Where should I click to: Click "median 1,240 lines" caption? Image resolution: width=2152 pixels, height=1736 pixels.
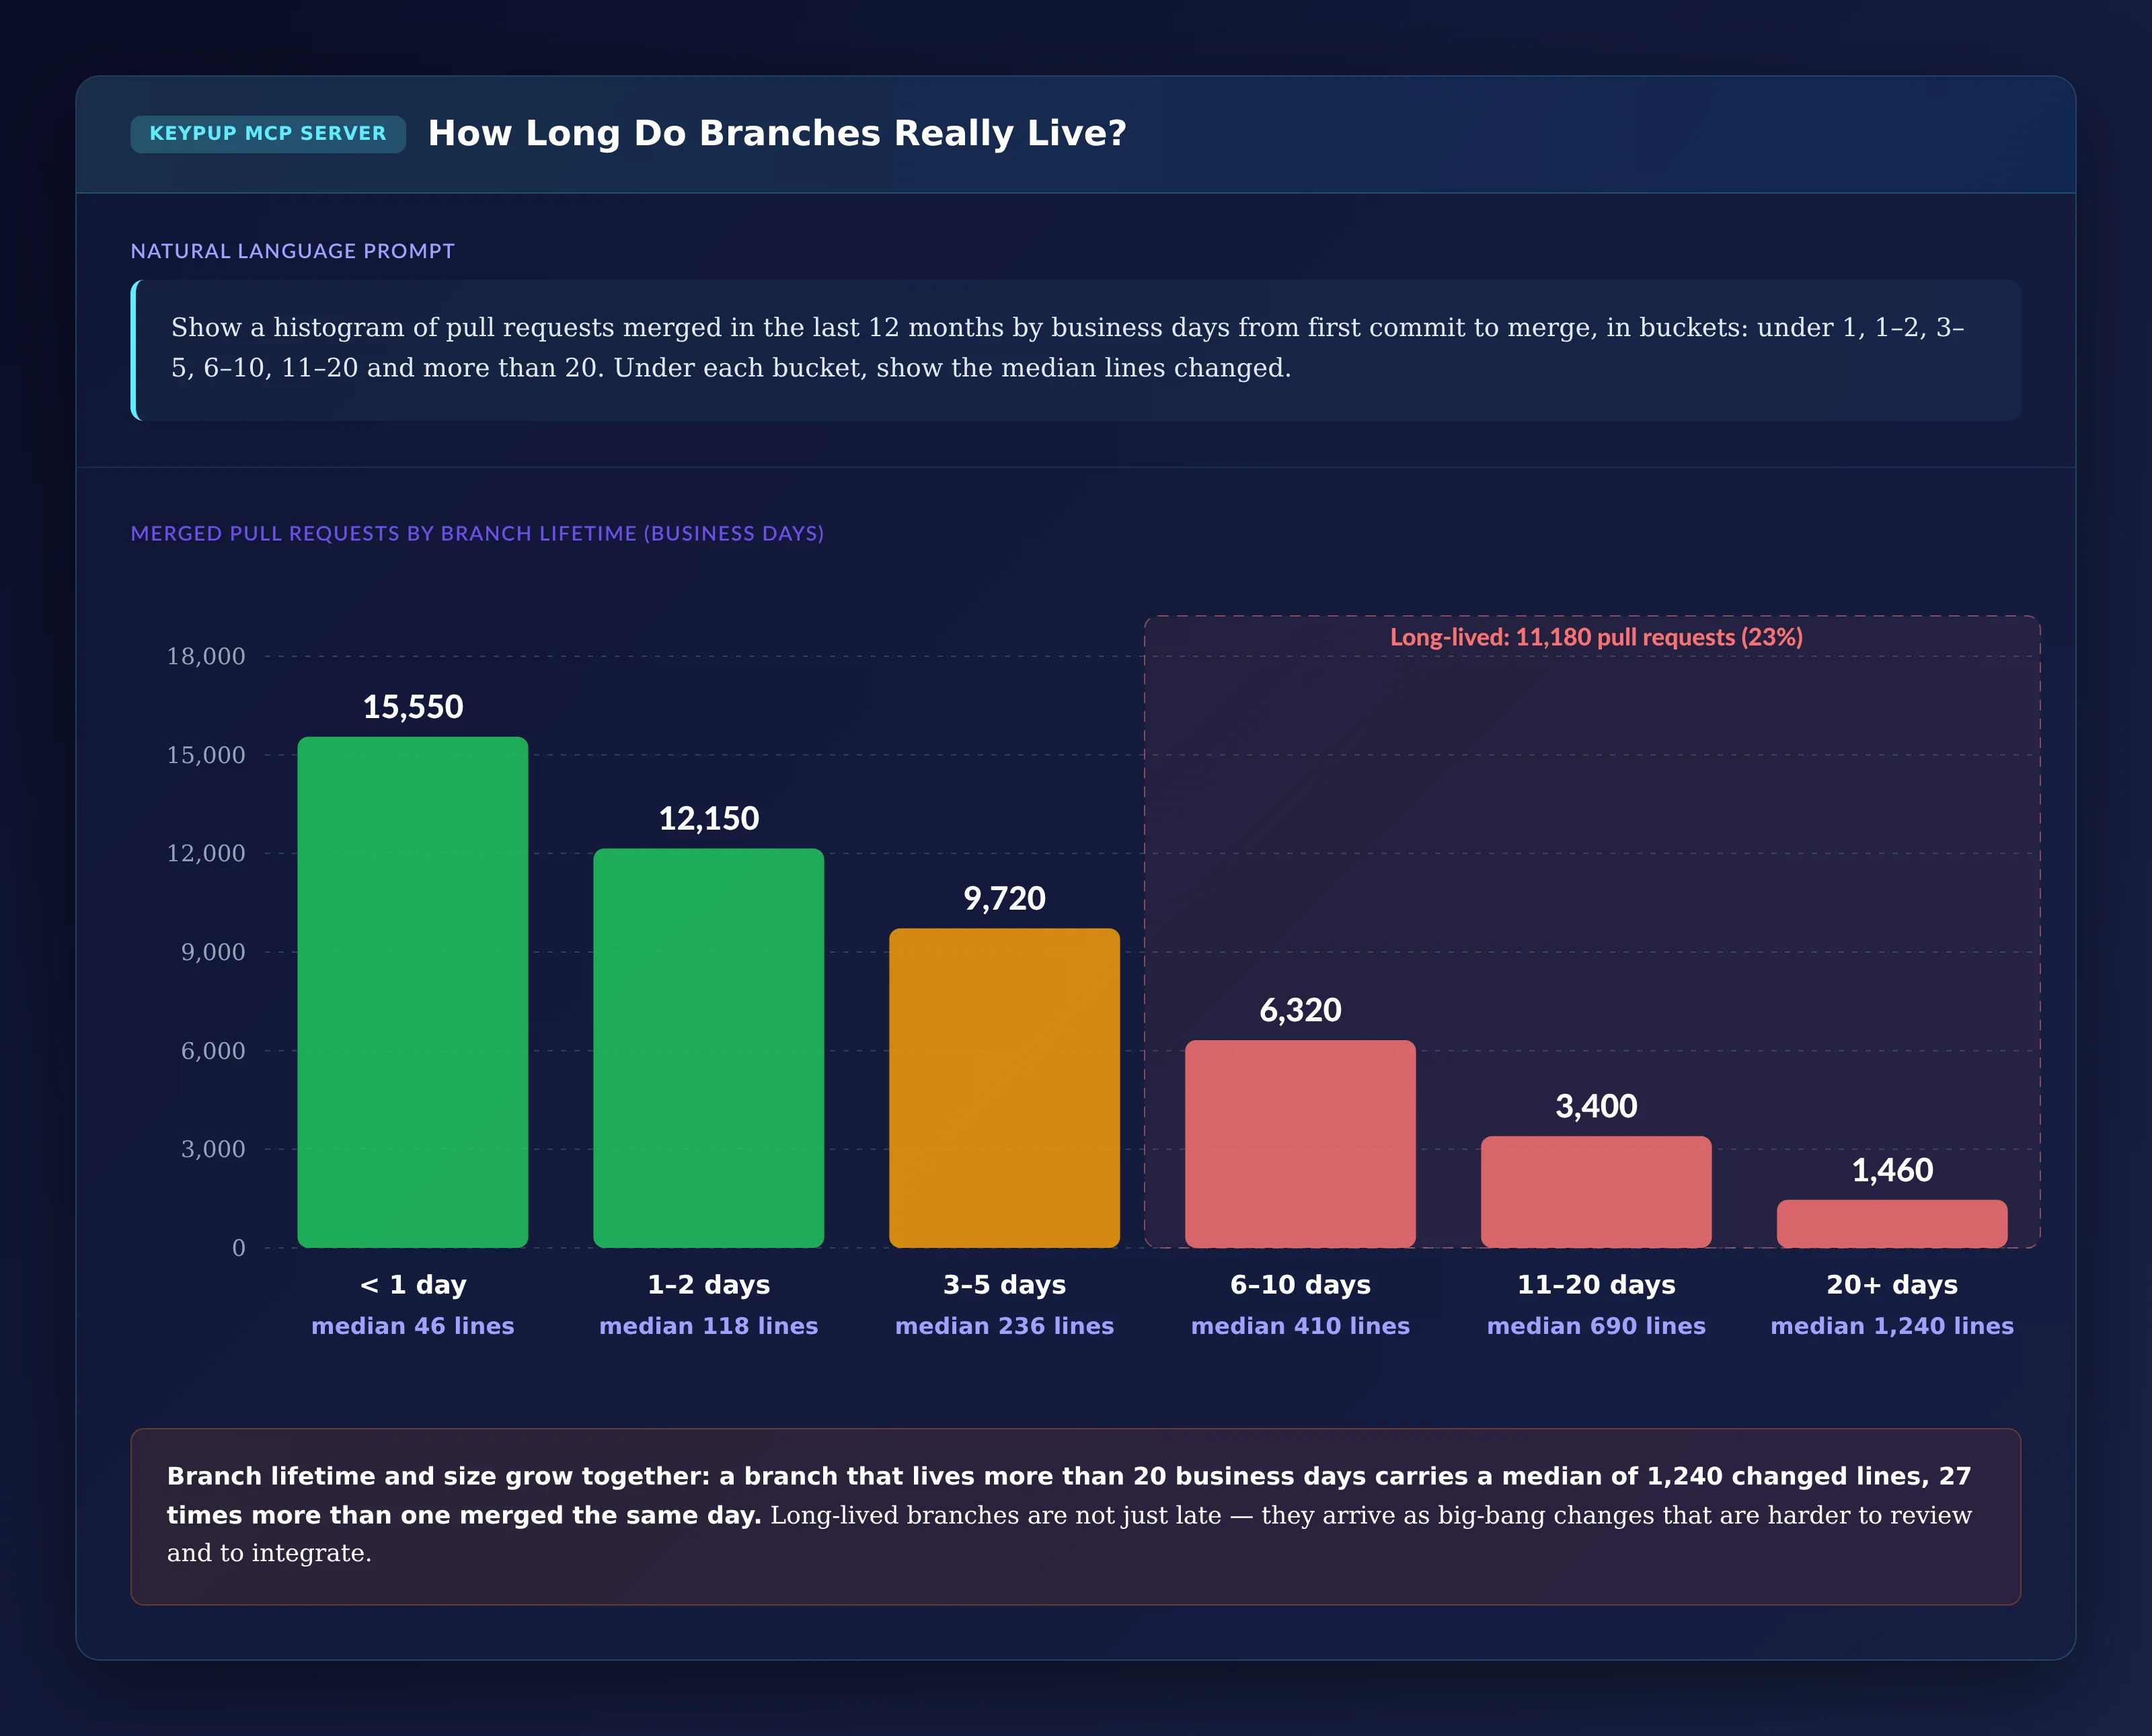[x=1893, y=1326]
